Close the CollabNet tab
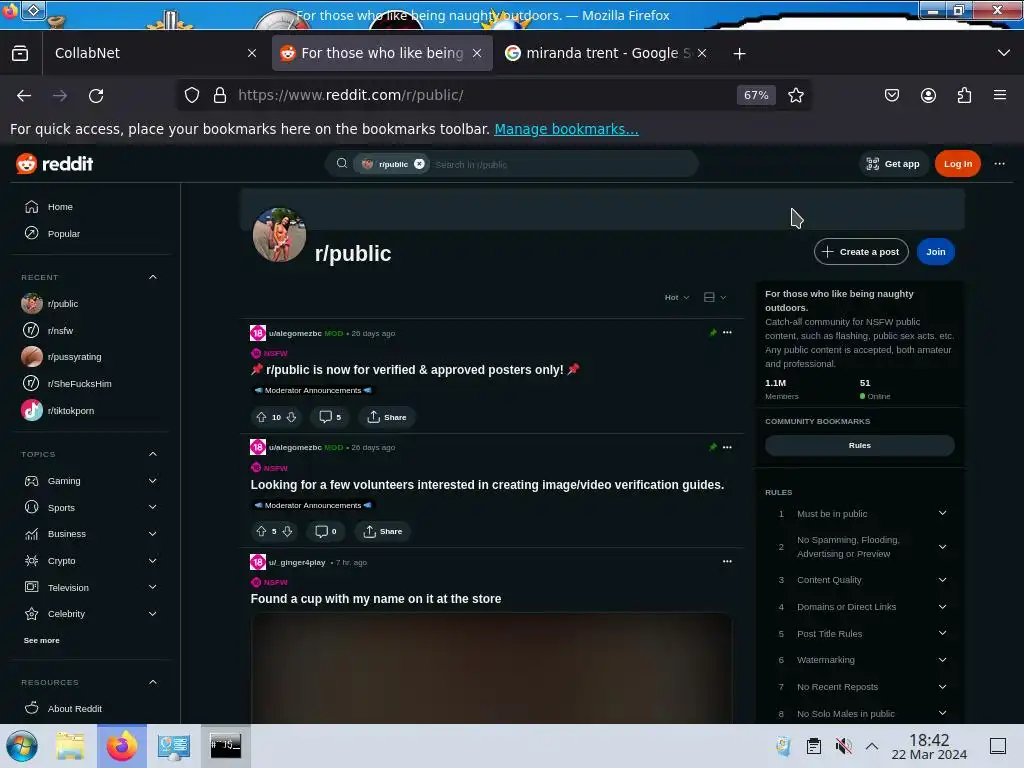The width and height of the screenshot is (1024, 768). pos(251,54)
